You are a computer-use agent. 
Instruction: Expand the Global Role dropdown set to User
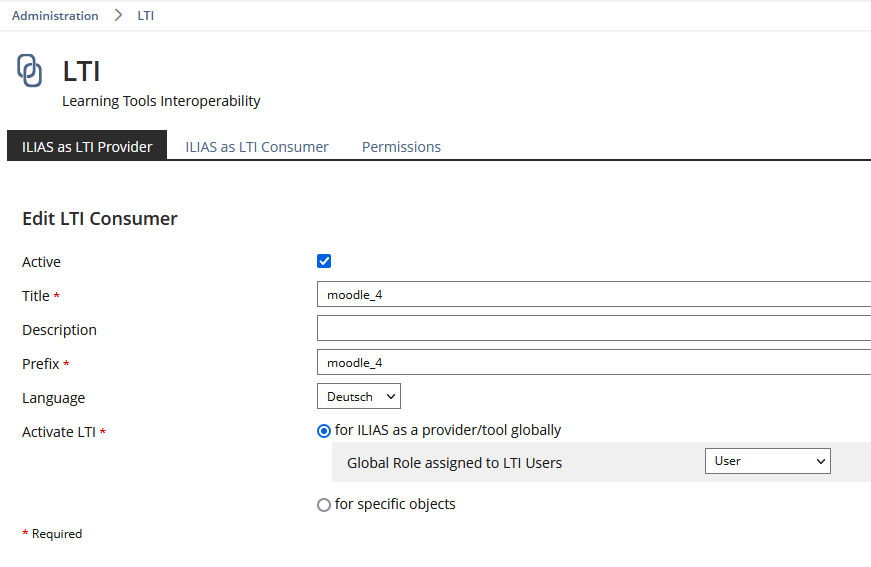tap(767, 461)
